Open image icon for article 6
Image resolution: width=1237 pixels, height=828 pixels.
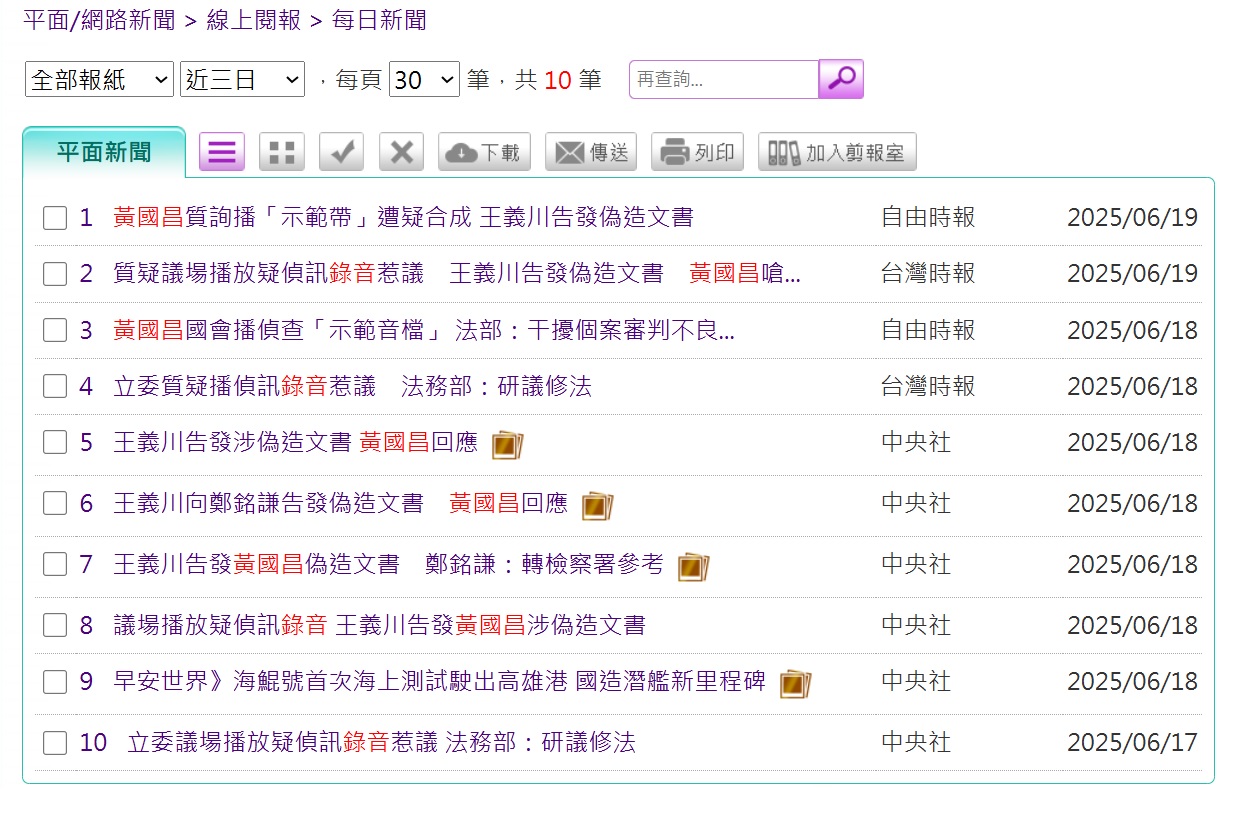tap(598, 505)
